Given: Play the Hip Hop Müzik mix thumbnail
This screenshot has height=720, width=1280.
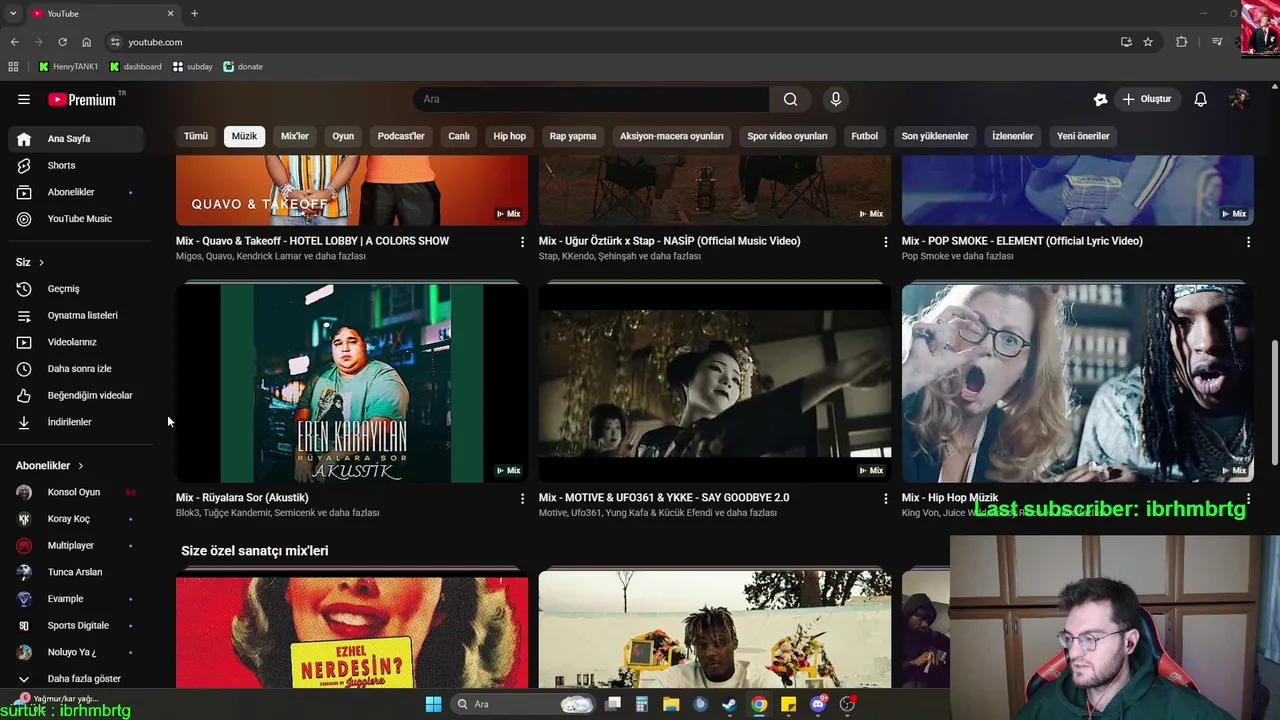Looking at the screenshot, I should [x=1078, y=383].
